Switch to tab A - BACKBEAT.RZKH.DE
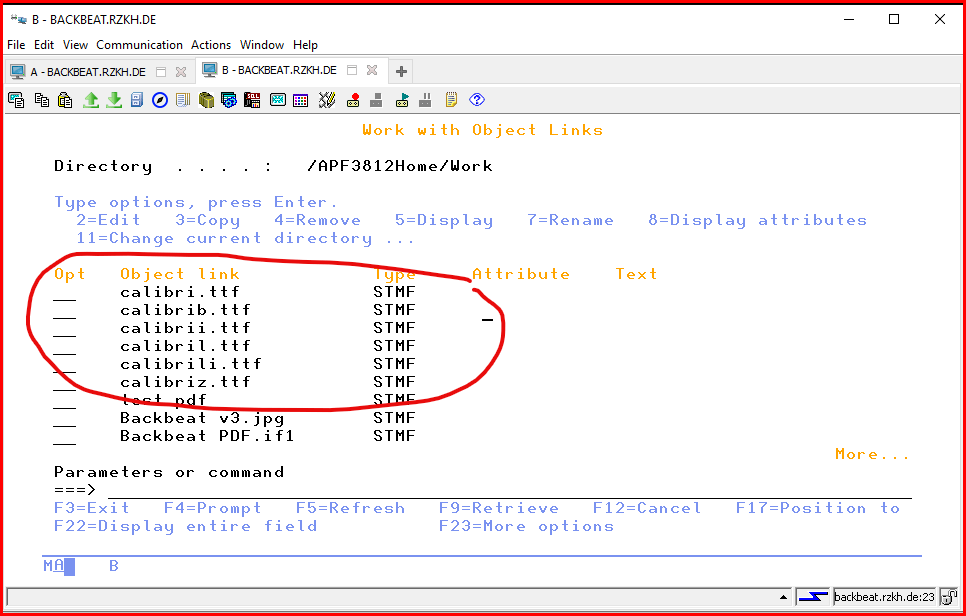This screenshot has width=966, height=616. point(88,72)
